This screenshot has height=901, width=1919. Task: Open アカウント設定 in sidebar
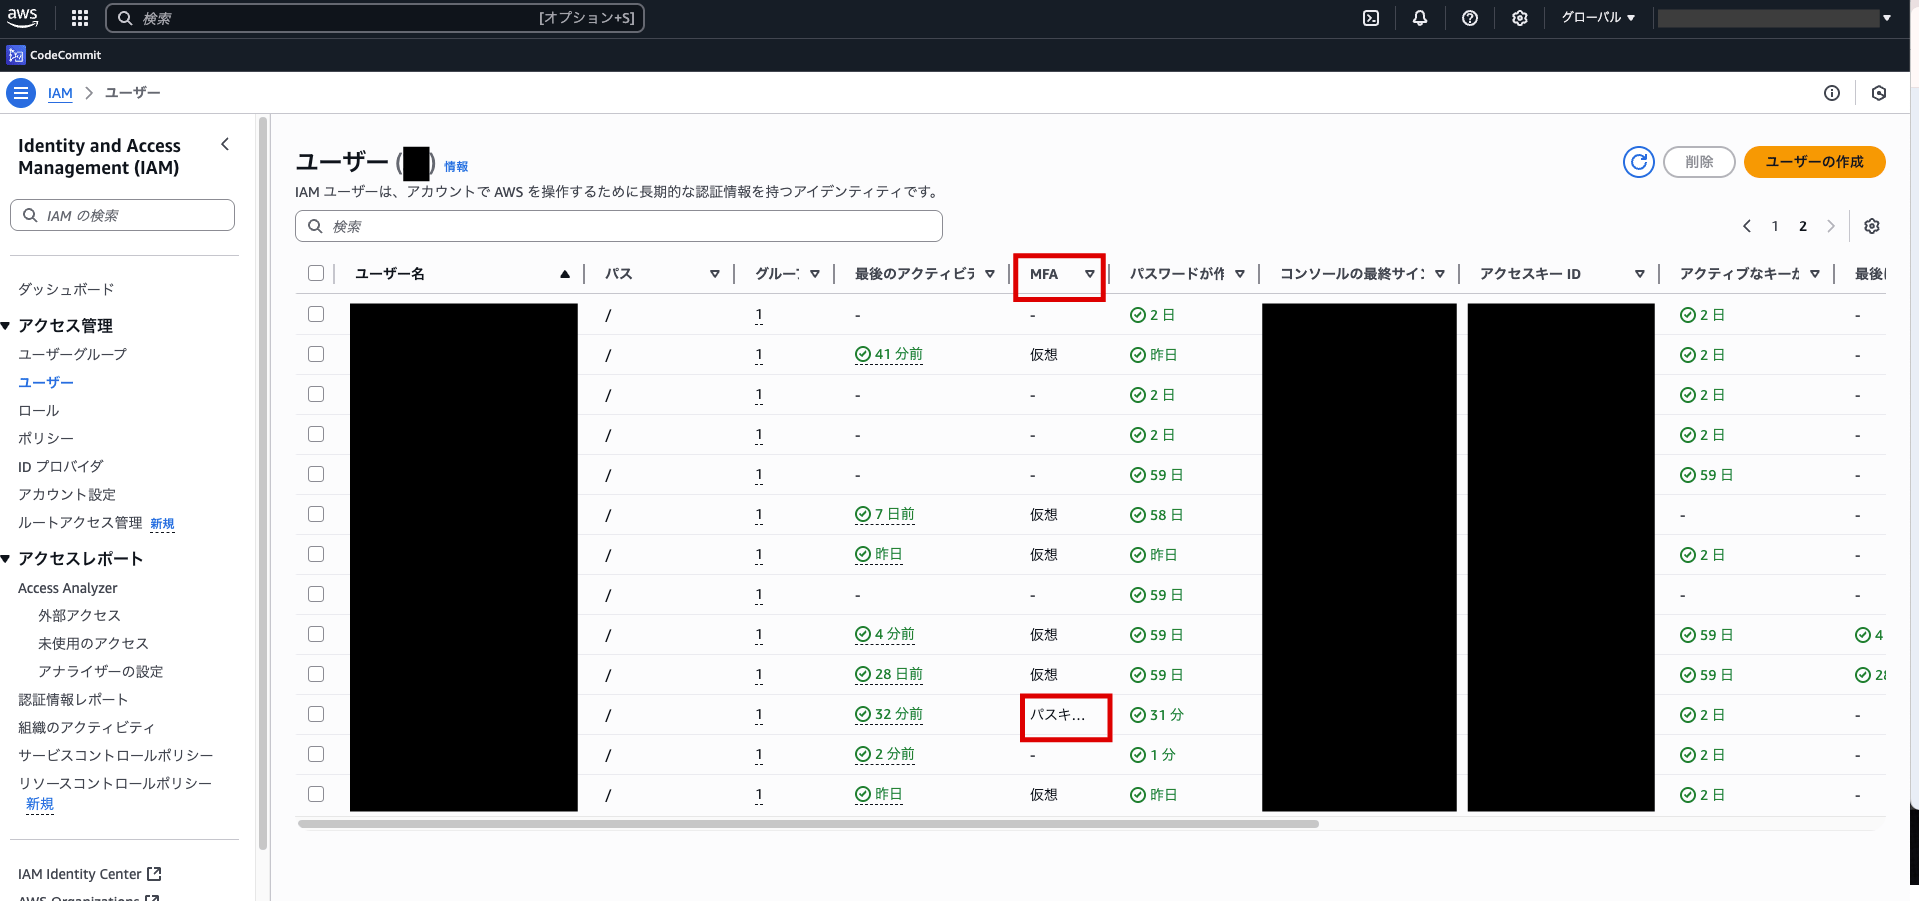67,494
